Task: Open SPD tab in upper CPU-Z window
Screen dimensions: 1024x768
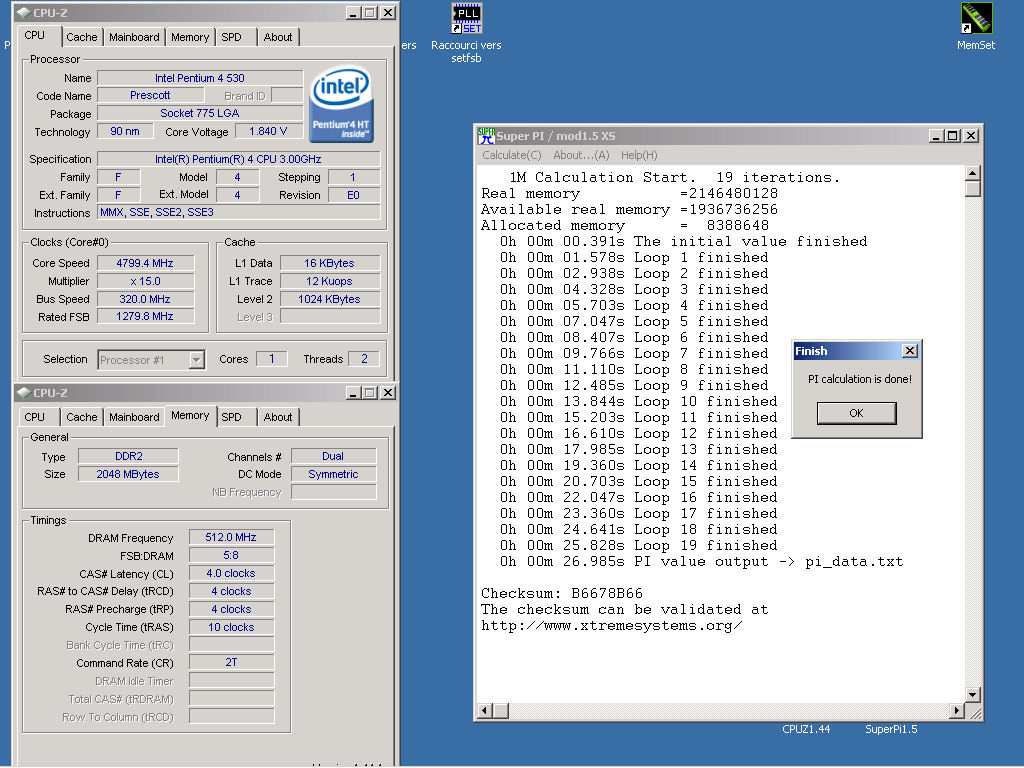Action: coord(231,37)
